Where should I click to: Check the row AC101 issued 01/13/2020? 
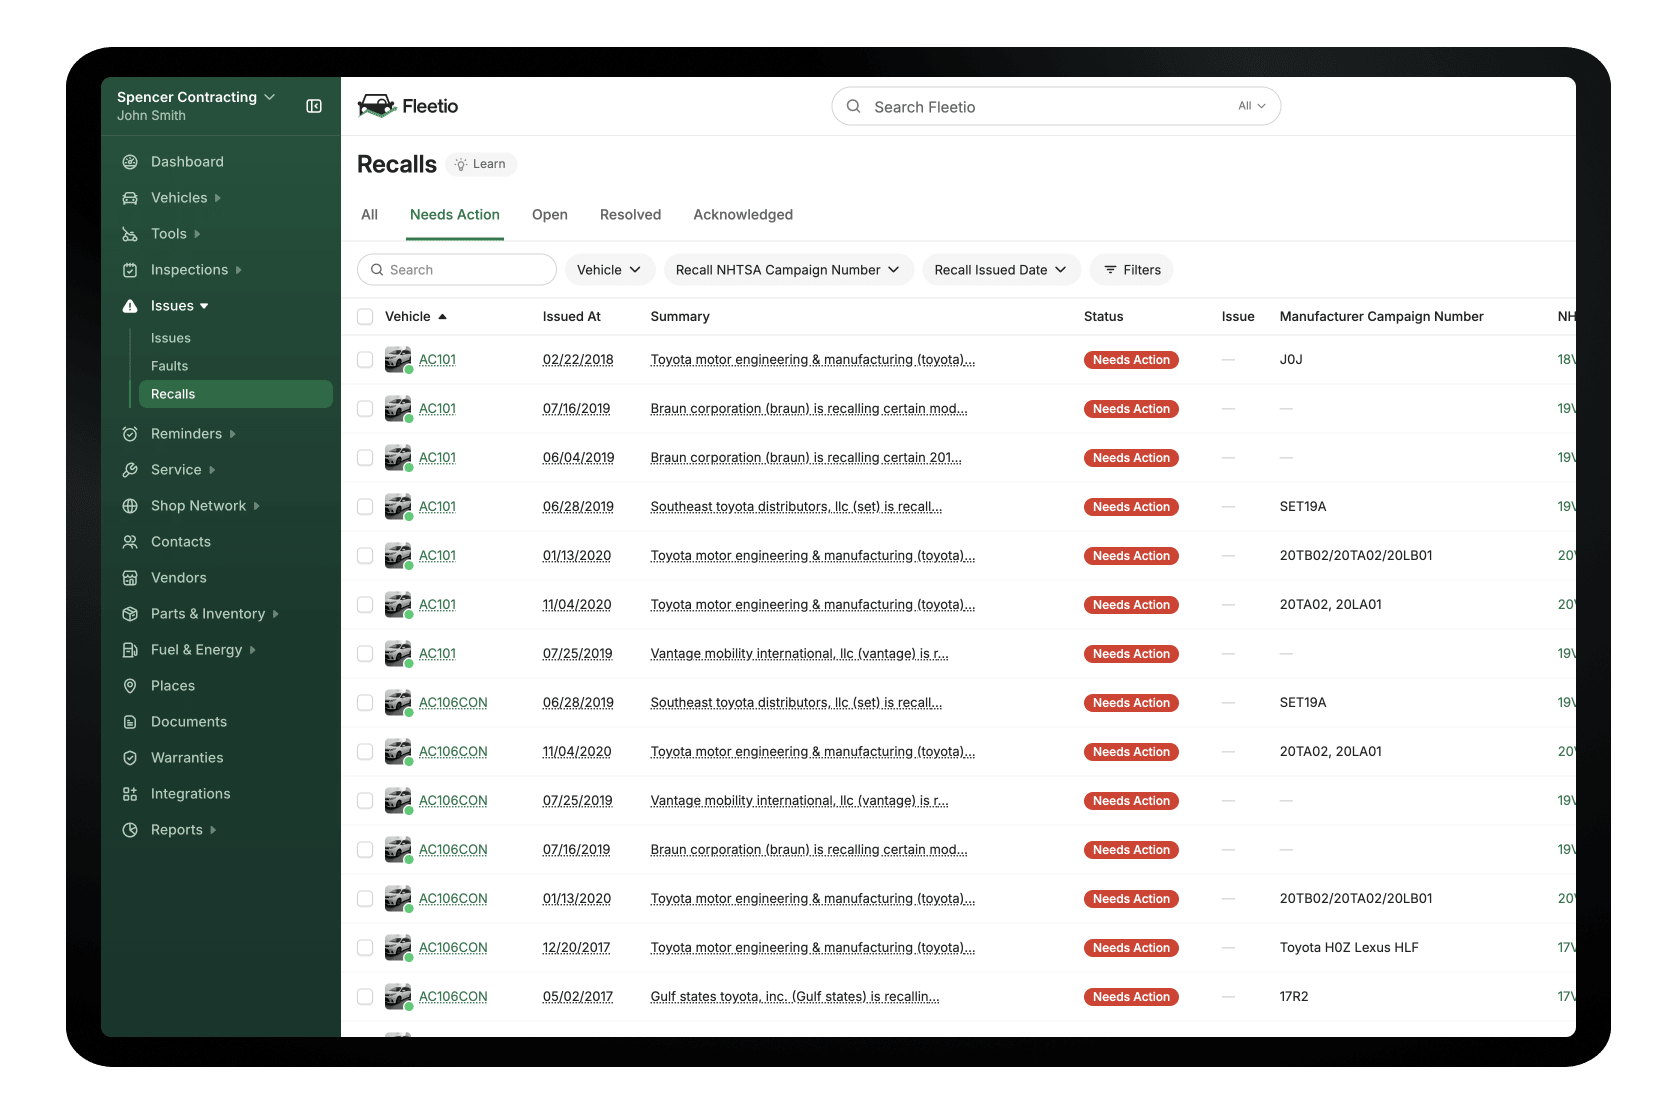(x=365, y=556)
